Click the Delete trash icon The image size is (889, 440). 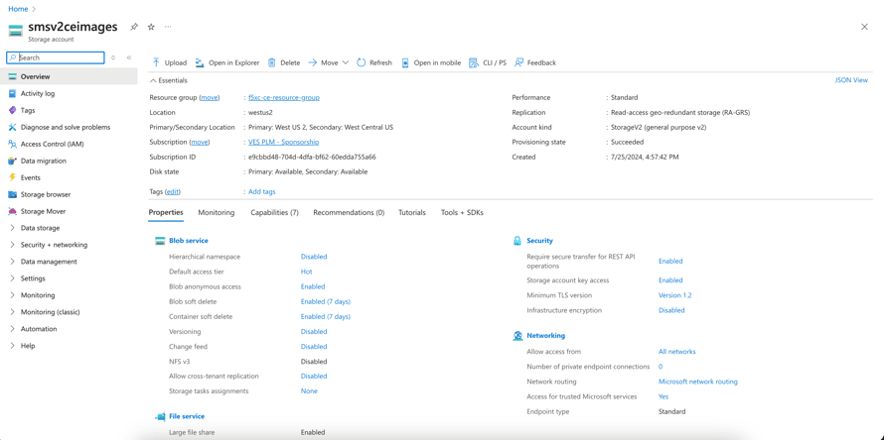(x=272, y=62)
